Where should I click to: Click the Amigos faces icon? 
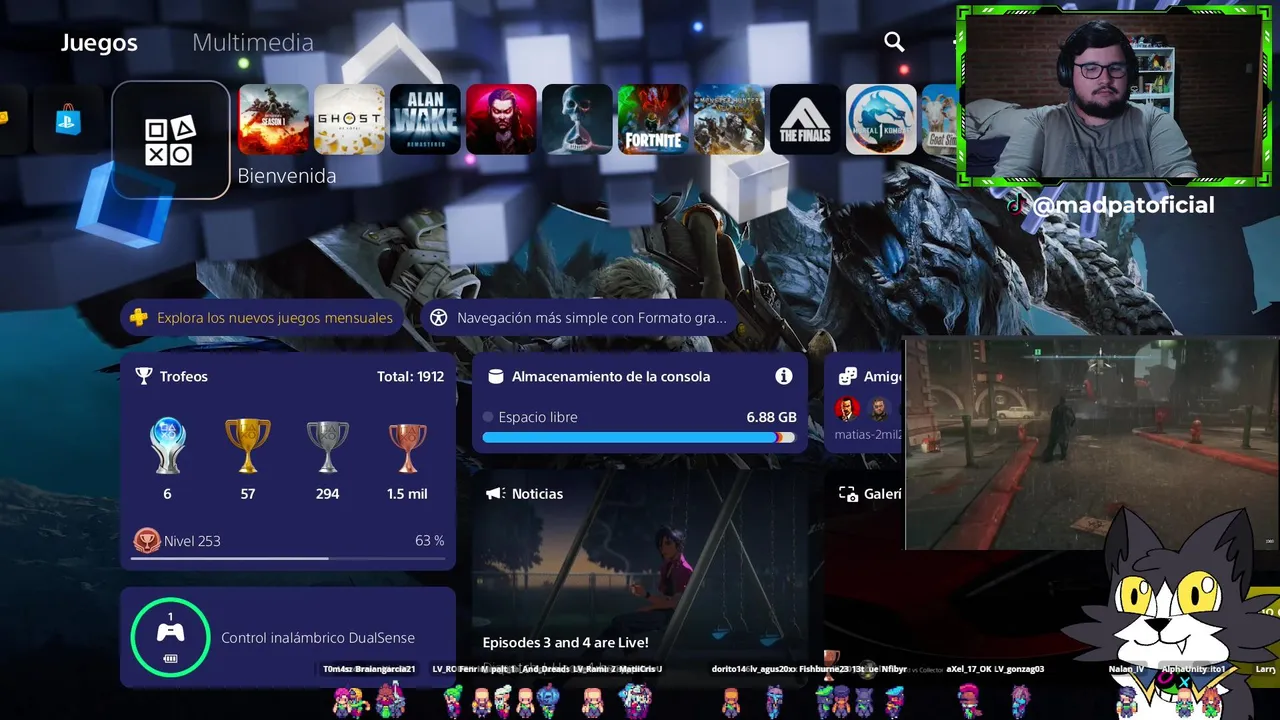[848, 376]
